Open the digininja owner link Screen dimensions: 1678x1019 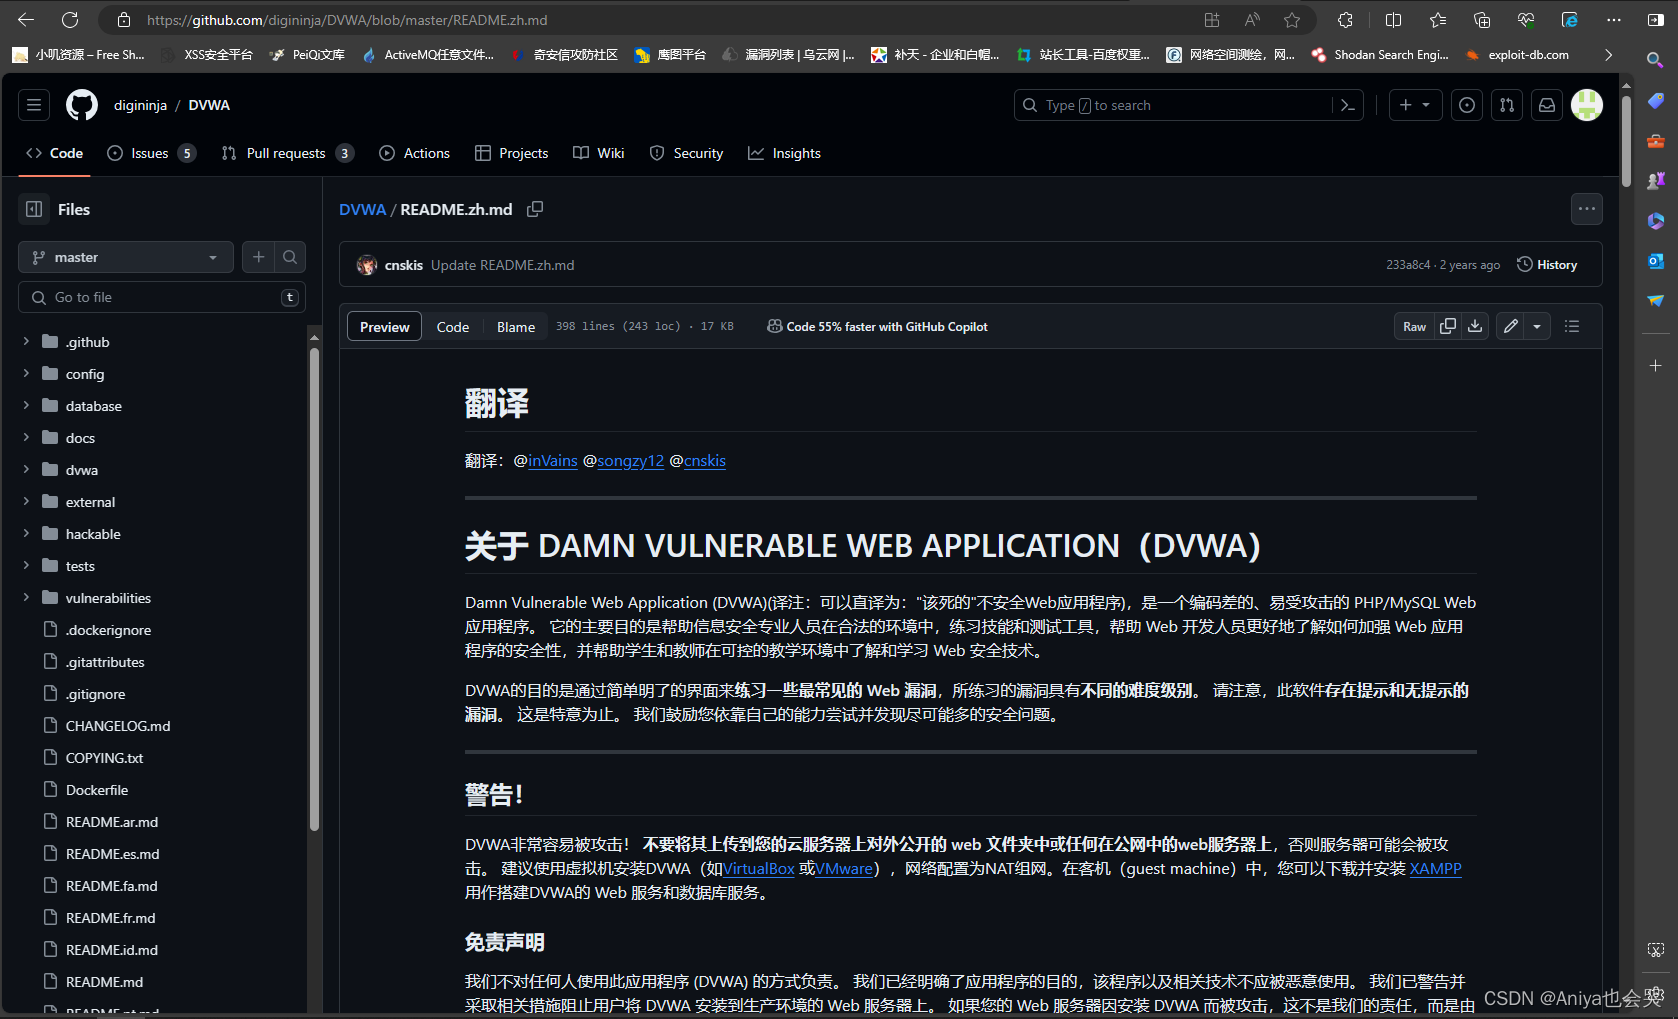pyautogui.click(x=140, y=105)
